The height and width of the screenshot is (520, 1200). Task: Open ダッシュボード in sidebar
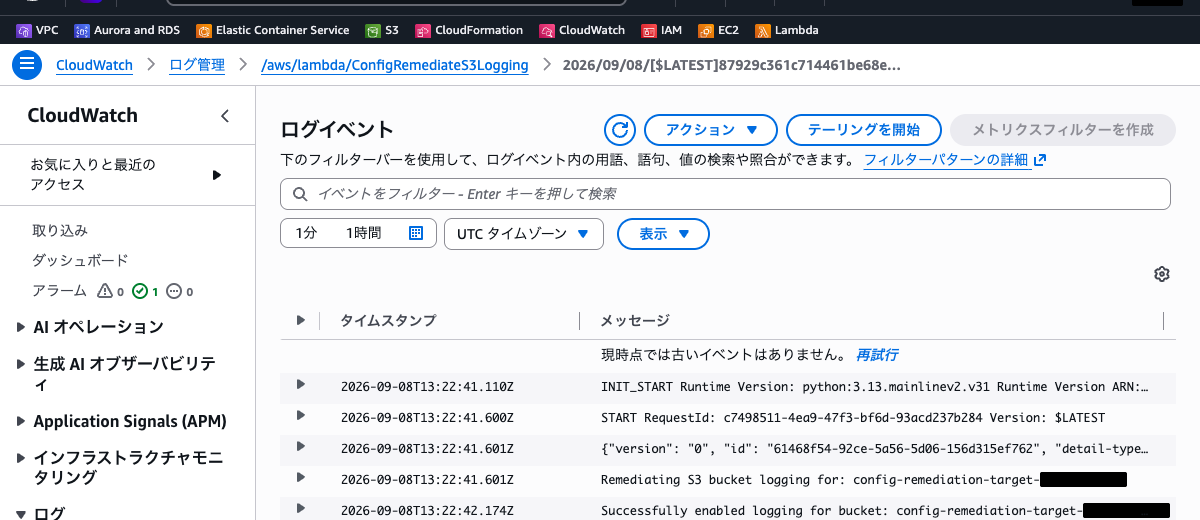click(x=80, y=260)
